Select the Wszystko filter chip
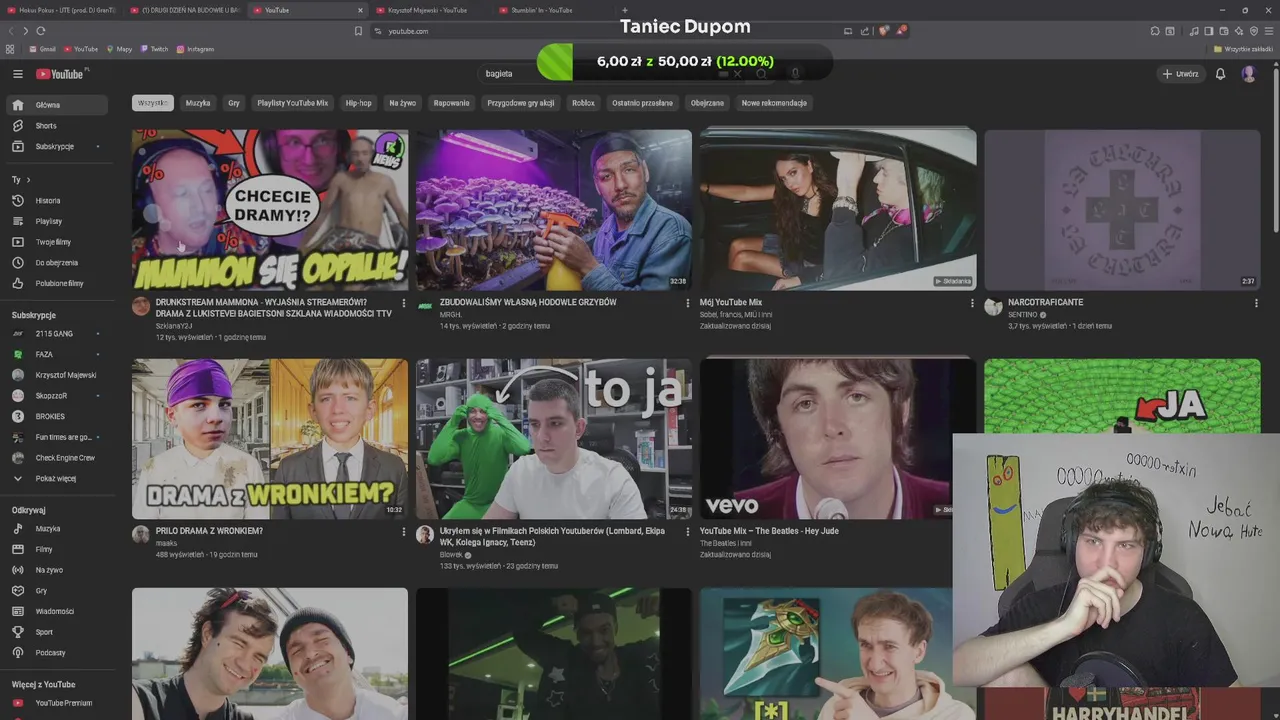The width and height of the screenshot is (1280, 720). [153, 103]
